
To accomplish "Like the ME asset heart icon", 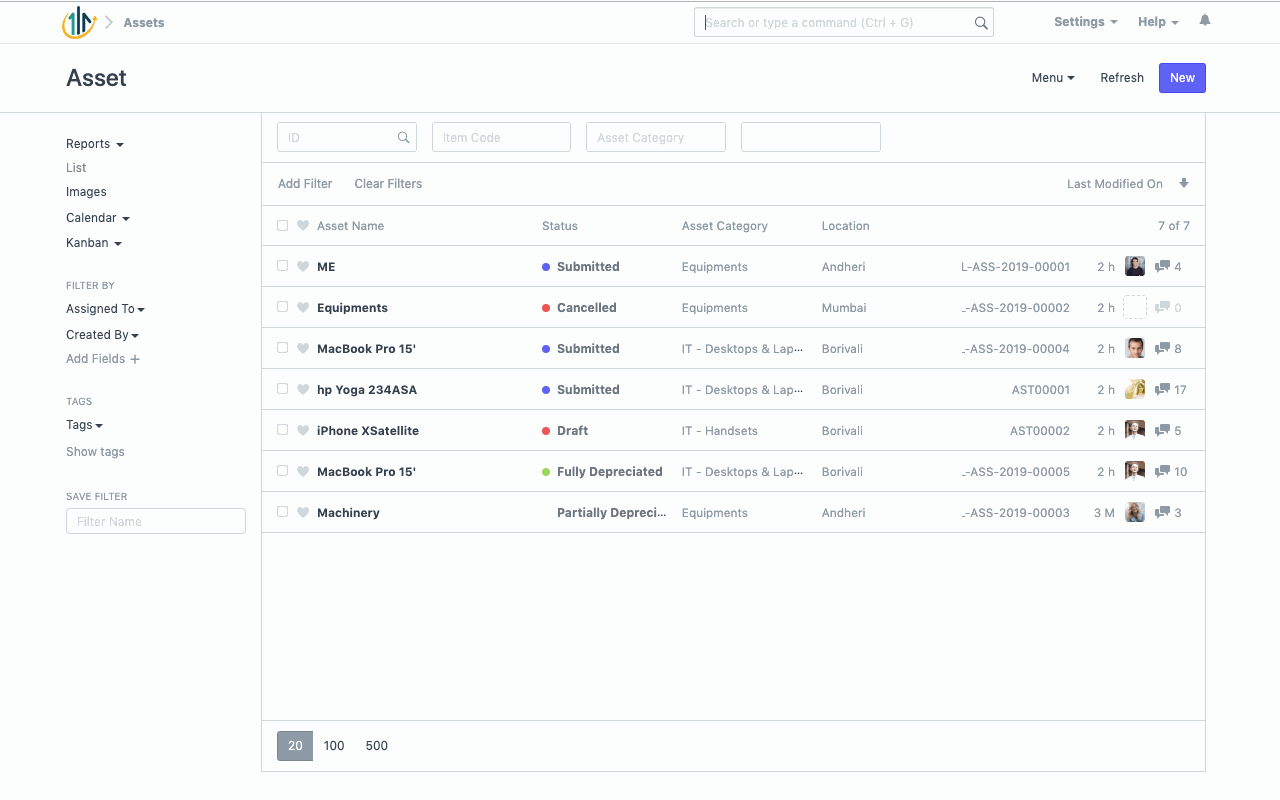I will (x=303, y=267).
